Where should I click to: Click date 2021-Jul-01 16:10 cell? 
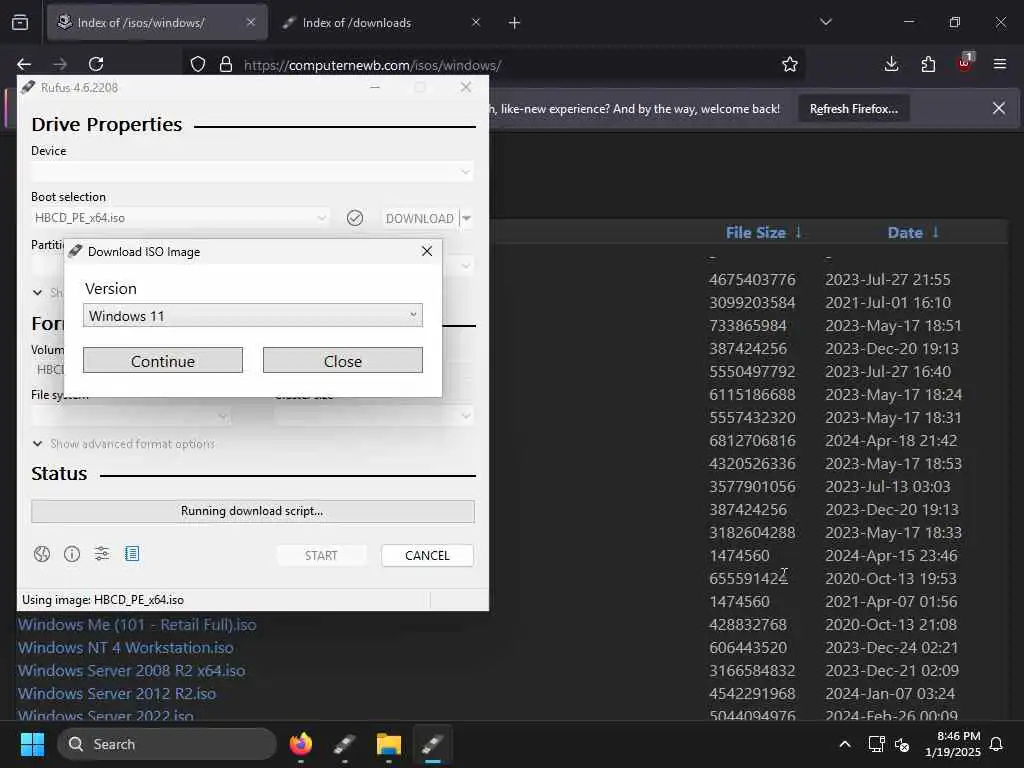pos(888,303)
